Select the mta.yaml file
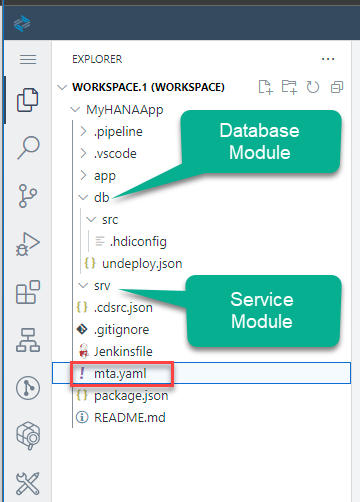Screen dimensions: 360x502 201,373
